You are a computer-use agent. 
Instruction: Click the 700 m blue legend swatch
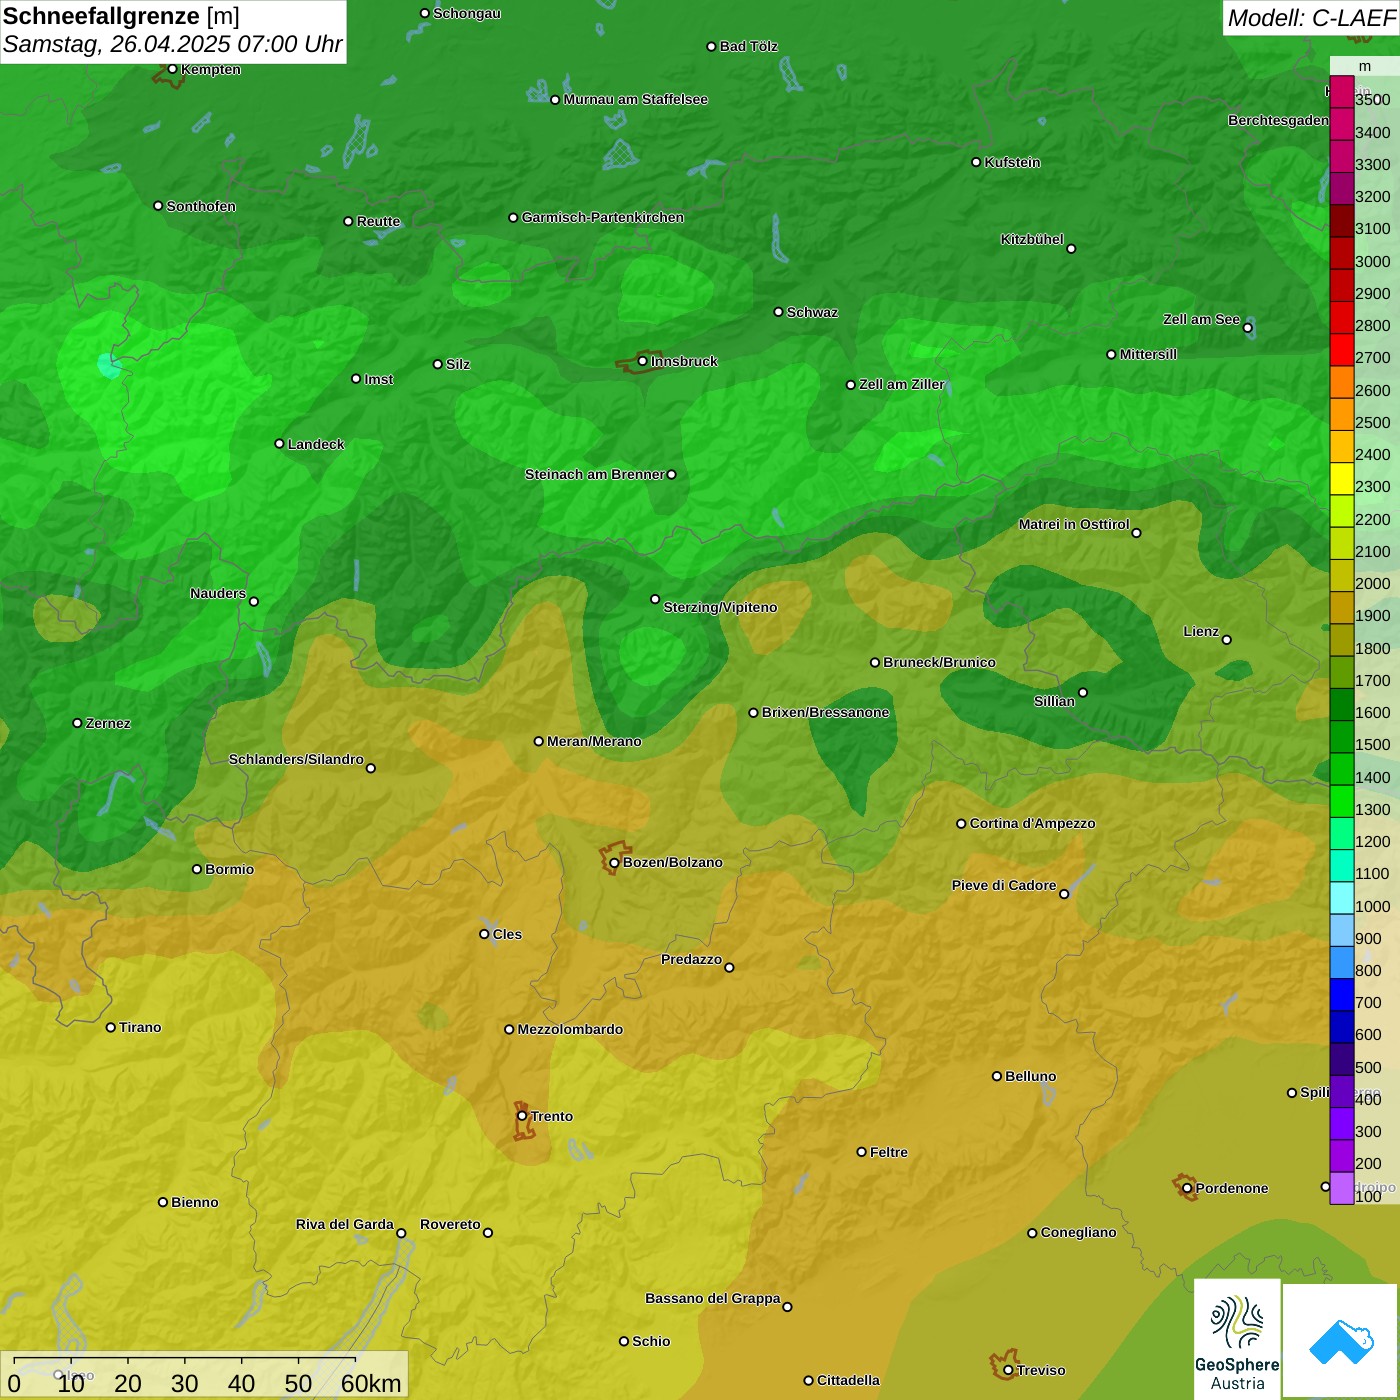pyautogui.click(x=1341, y=995)
